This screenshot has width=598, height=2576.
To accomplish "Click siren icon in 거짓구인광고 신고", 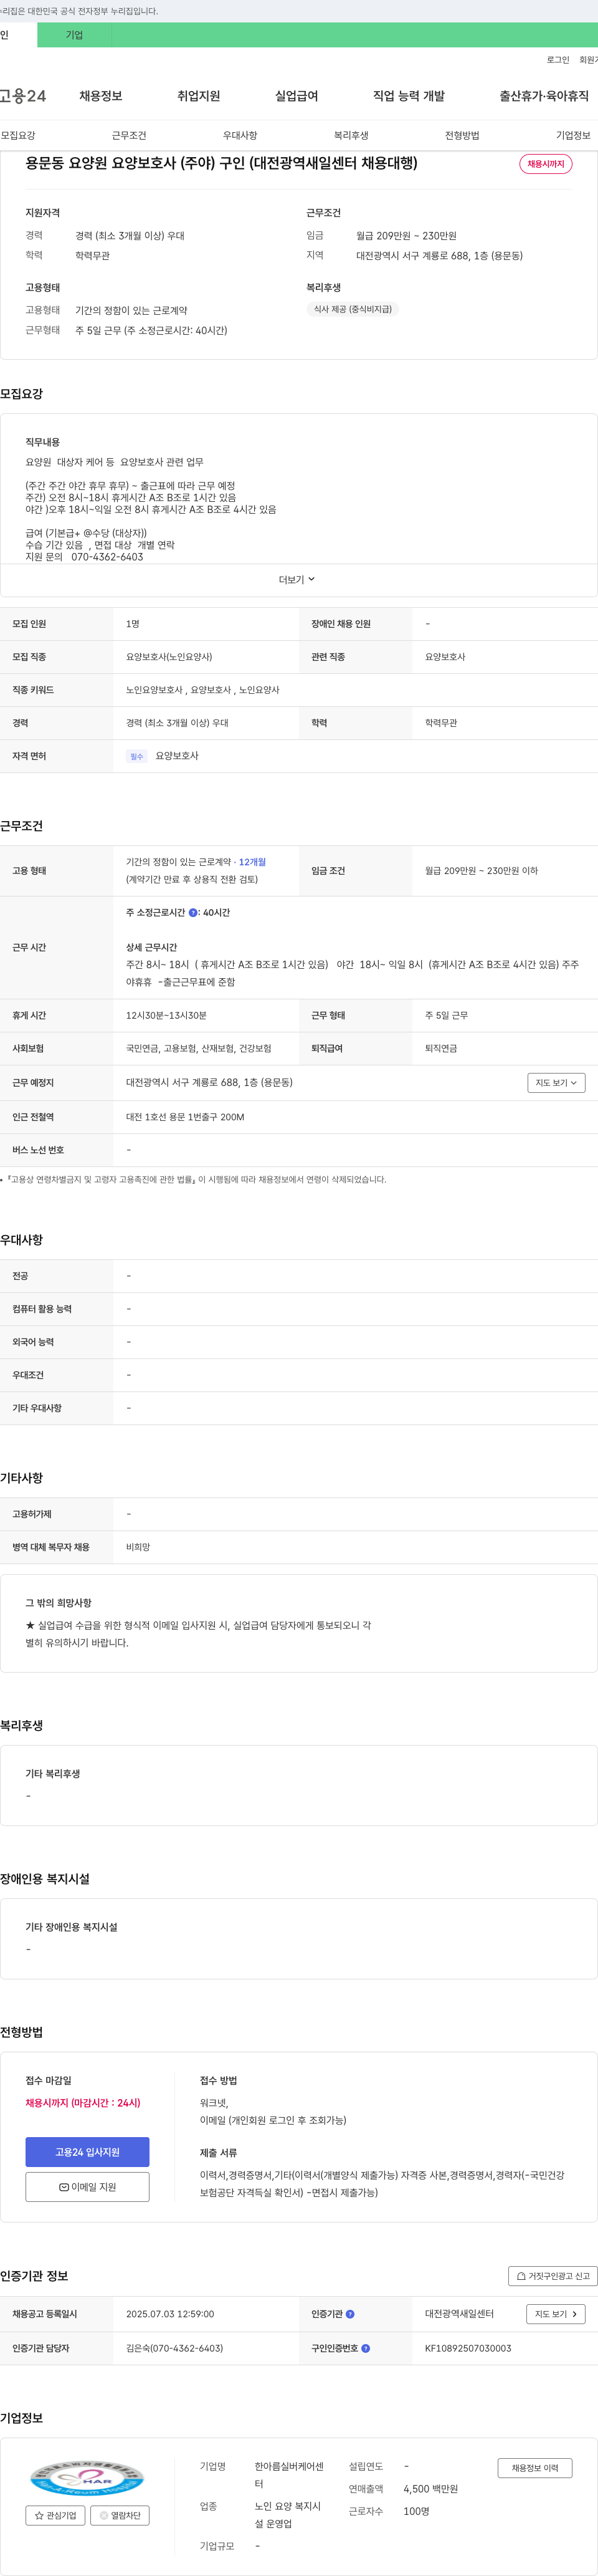I will 521,2276.
